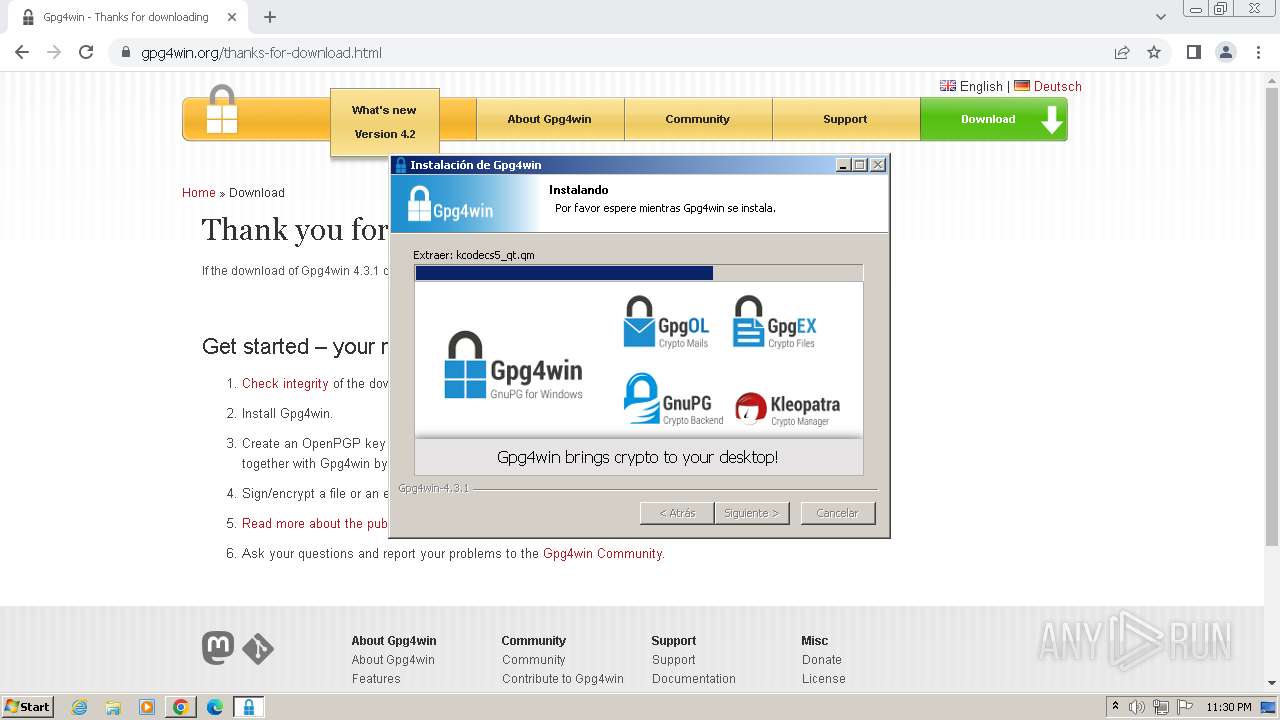
Task: Open What's new Version 4.2 tab
Action: click(x=384, y=122)
